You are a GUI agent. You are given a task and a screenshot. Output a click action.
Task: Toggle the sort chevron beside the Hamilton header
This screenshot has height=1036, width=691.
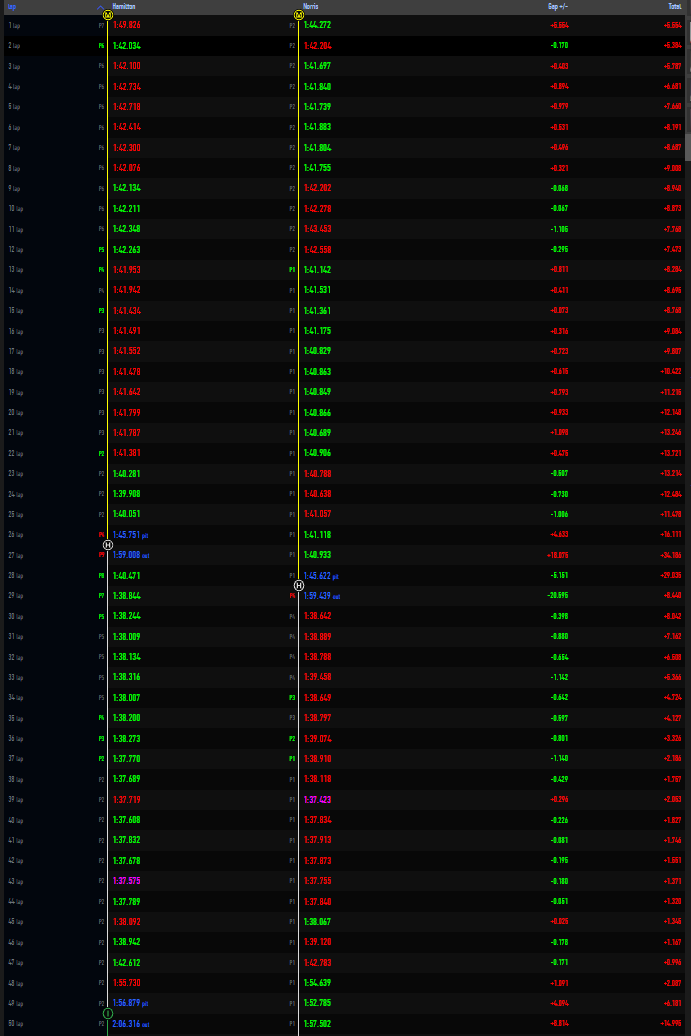pyautogui.click(x=100, y=7)
